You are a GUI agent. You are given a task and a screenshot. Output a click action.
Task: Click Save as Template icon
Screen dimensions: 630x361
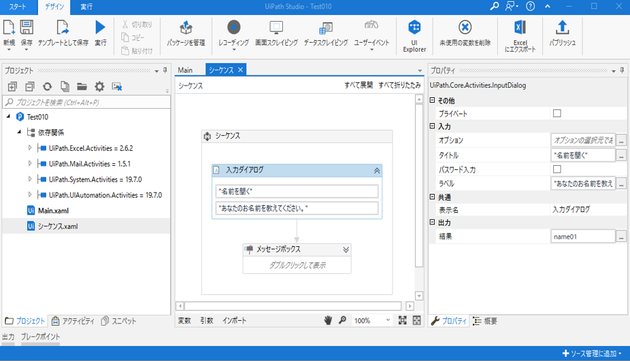pyautogui.click(x=63, y=28)
